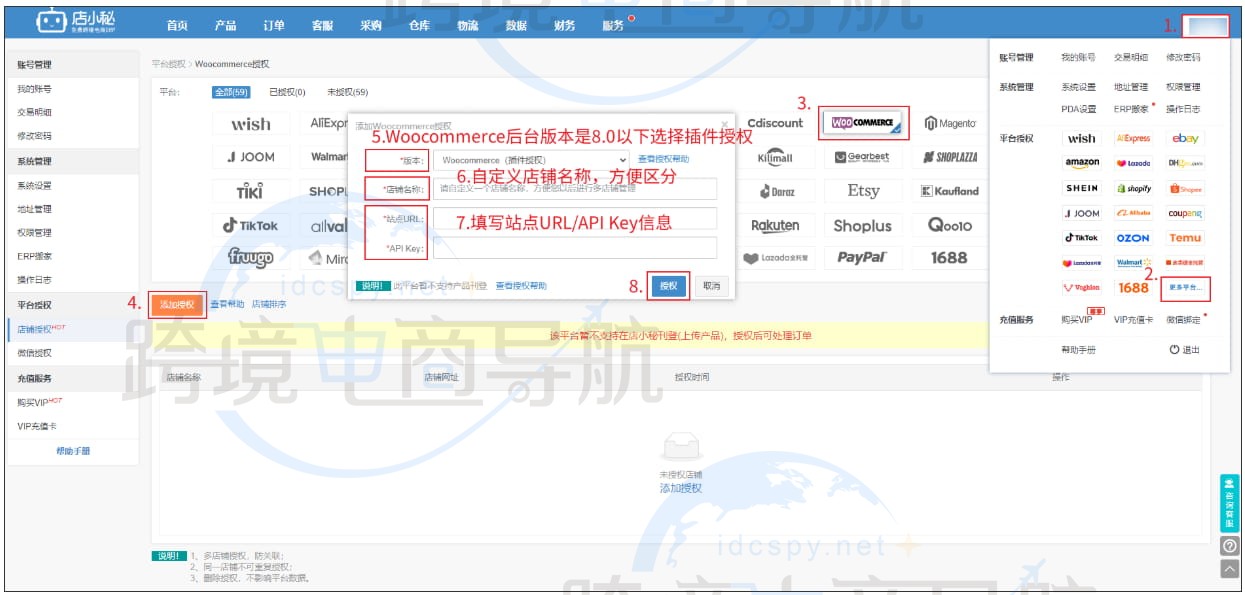Click the blue 授权 button in the dialog
Image resolution: width=1245 pixels, height=595 pixels.
coord(669,287)
